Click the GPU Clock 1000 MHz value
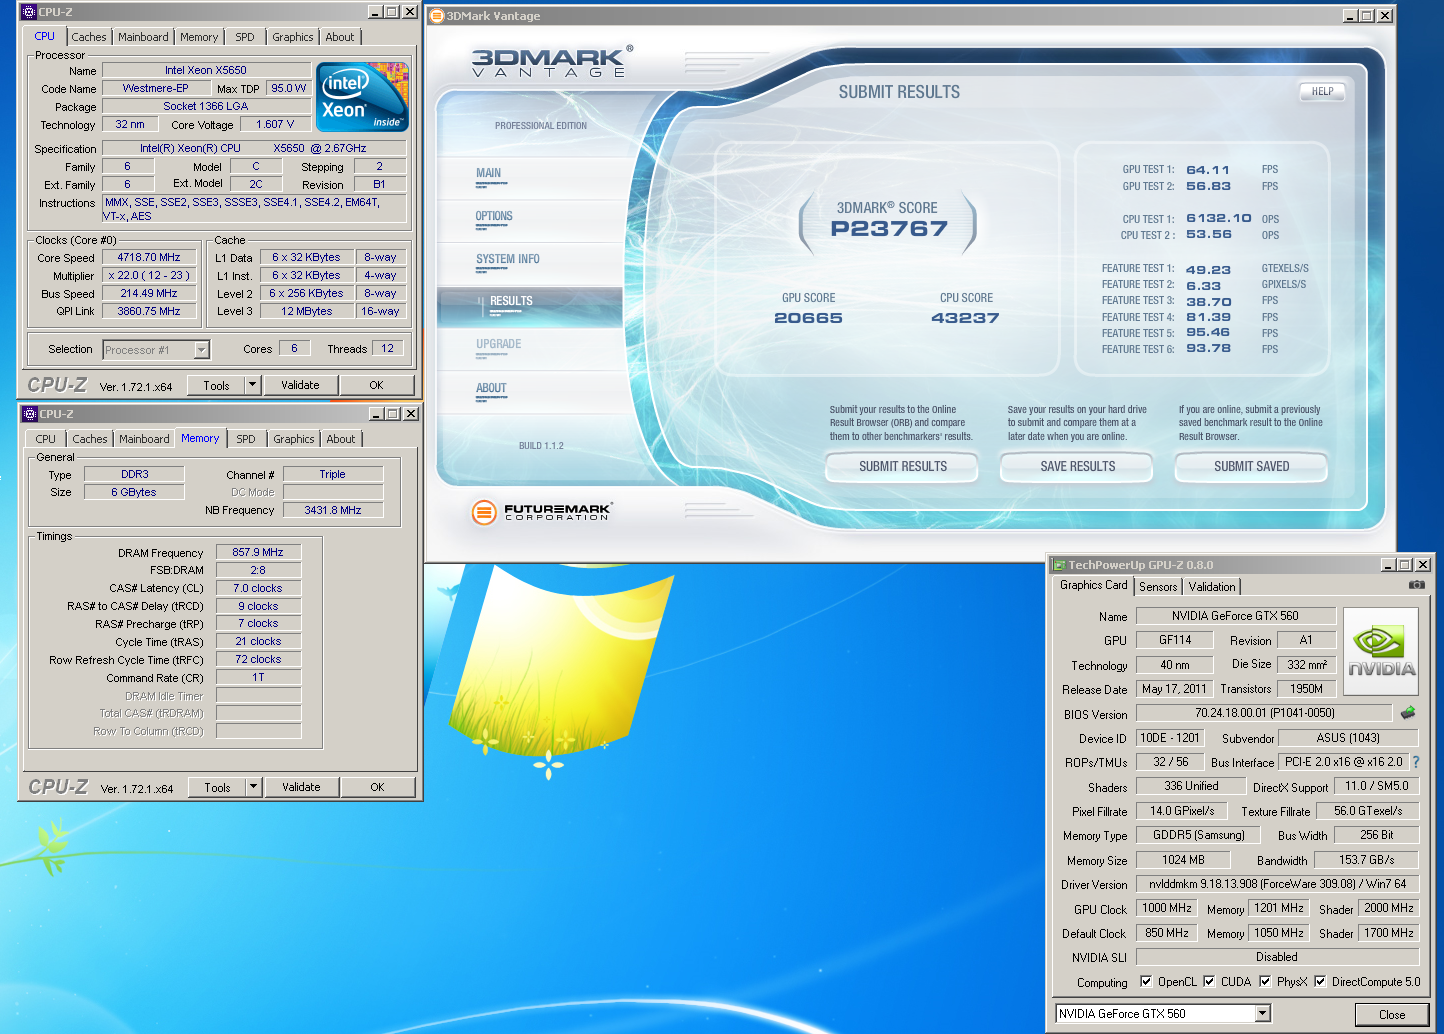Image resolution: width=1444 pixels, height=1034 pixels. pos(1167,908)
